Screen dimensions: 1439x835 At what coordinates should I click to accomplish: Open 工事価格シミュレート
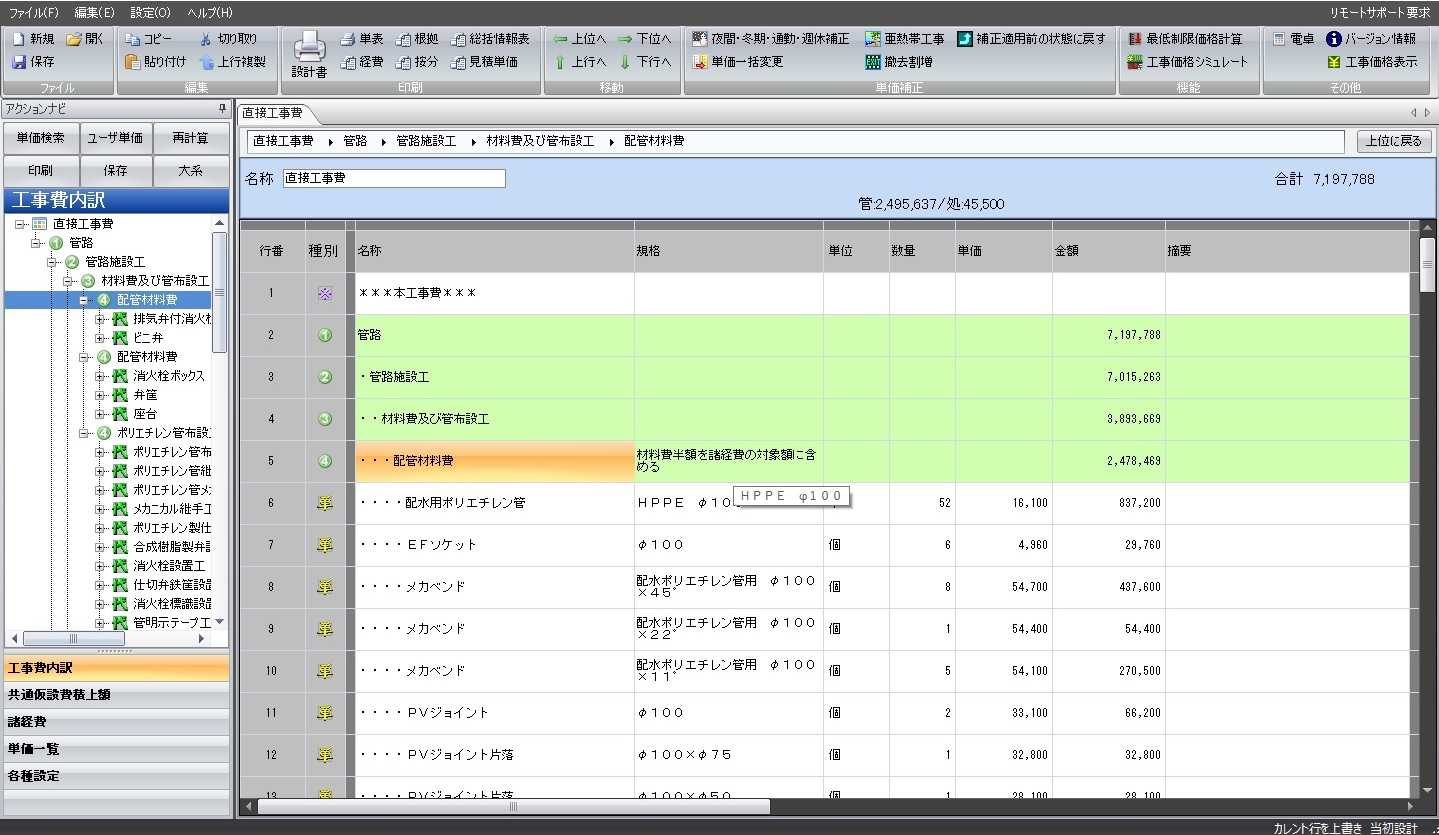pos(1187,61)
